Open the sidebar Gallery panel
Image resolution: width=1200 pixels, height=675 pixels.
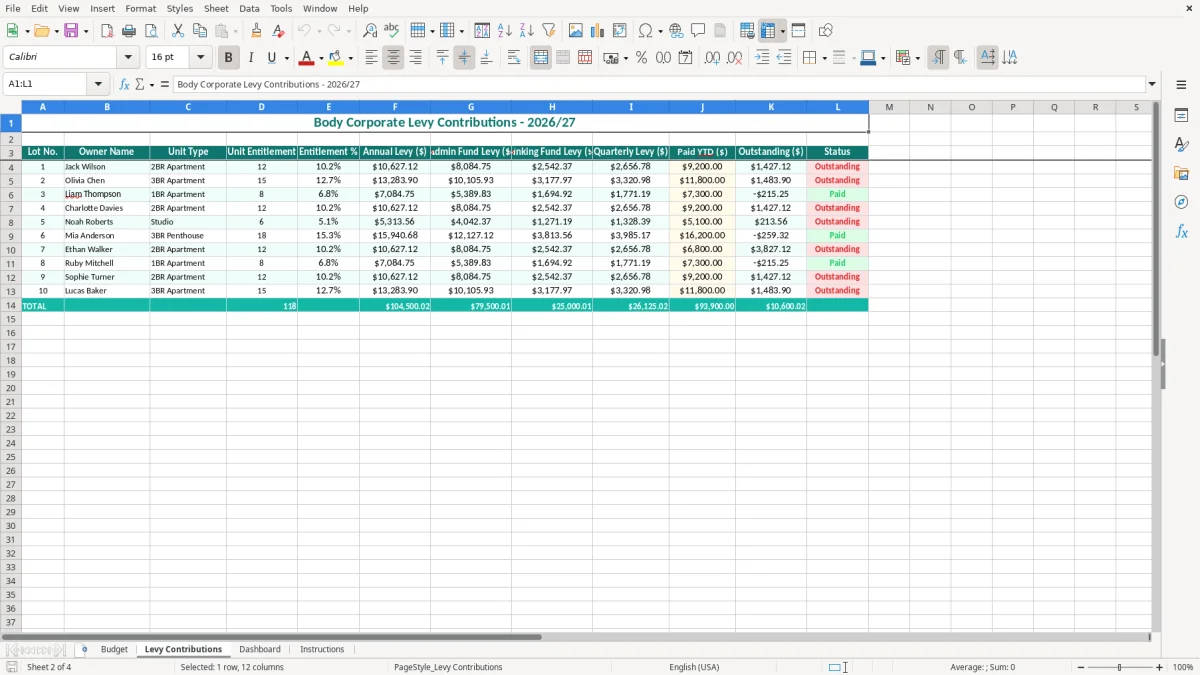[1181, 173]
